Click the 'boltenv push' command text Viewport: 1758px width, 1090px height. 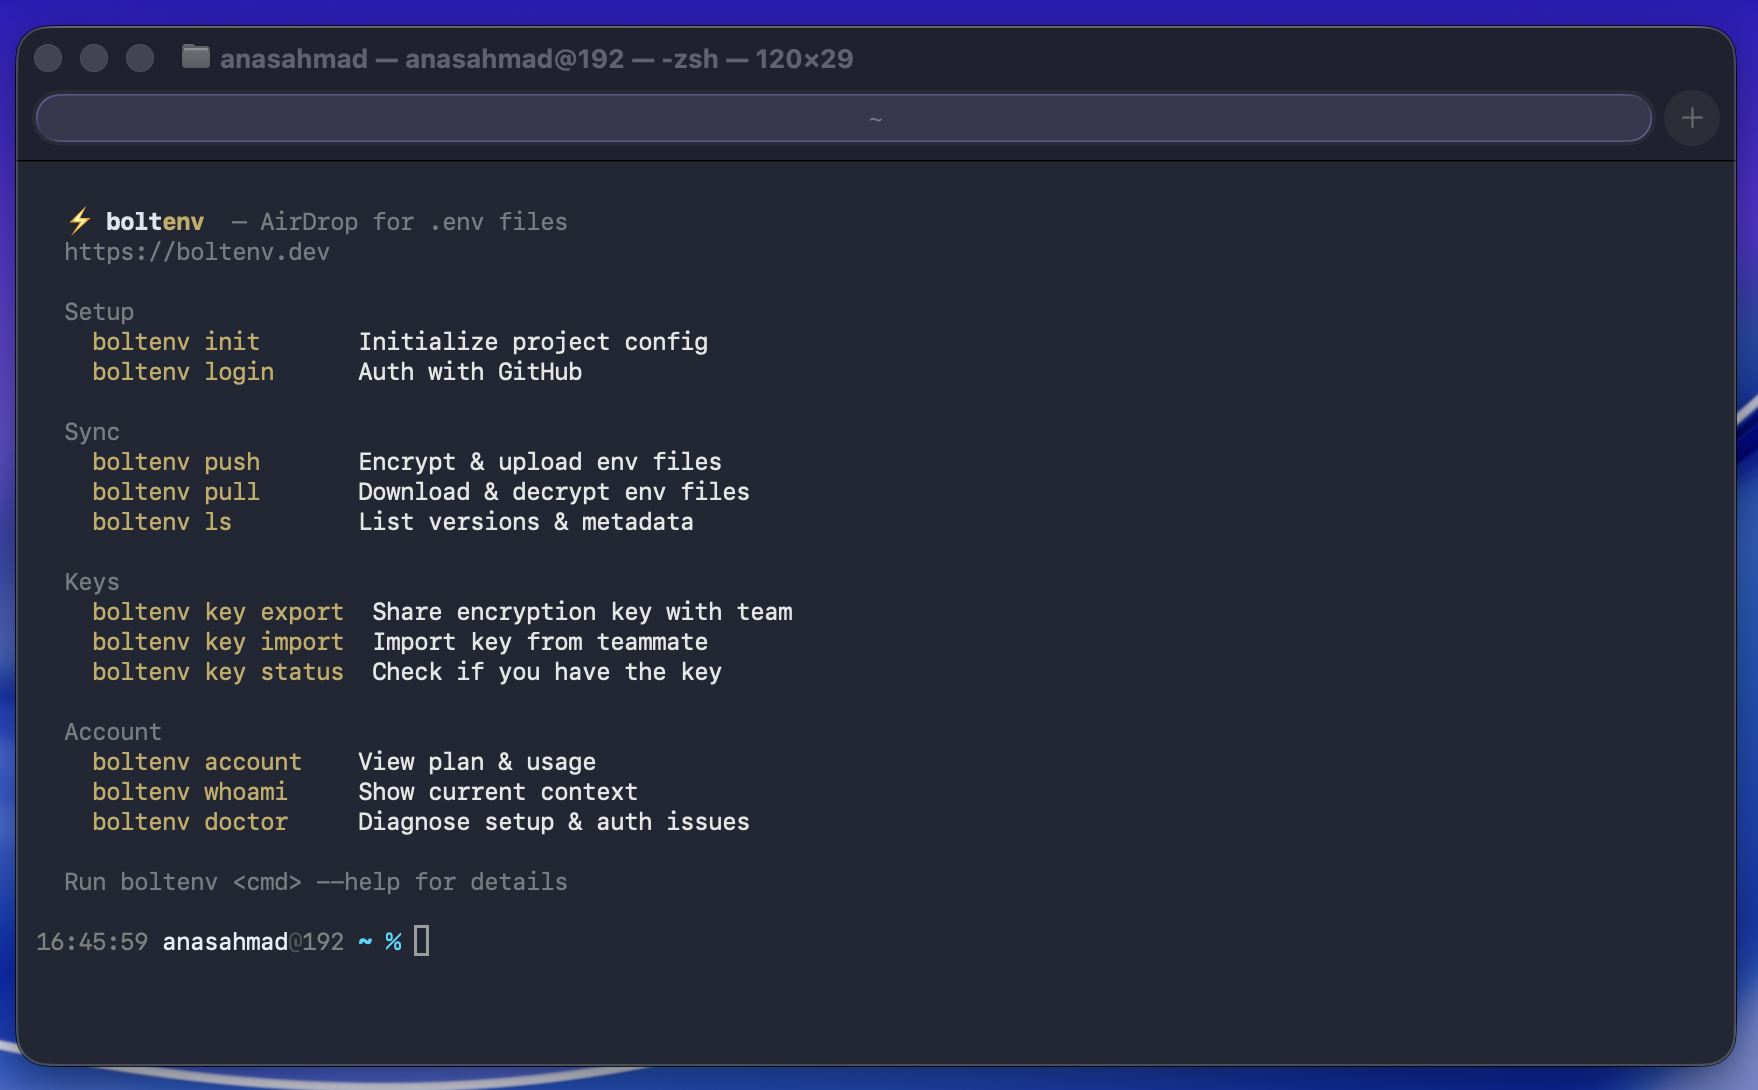tap(176, 462)
